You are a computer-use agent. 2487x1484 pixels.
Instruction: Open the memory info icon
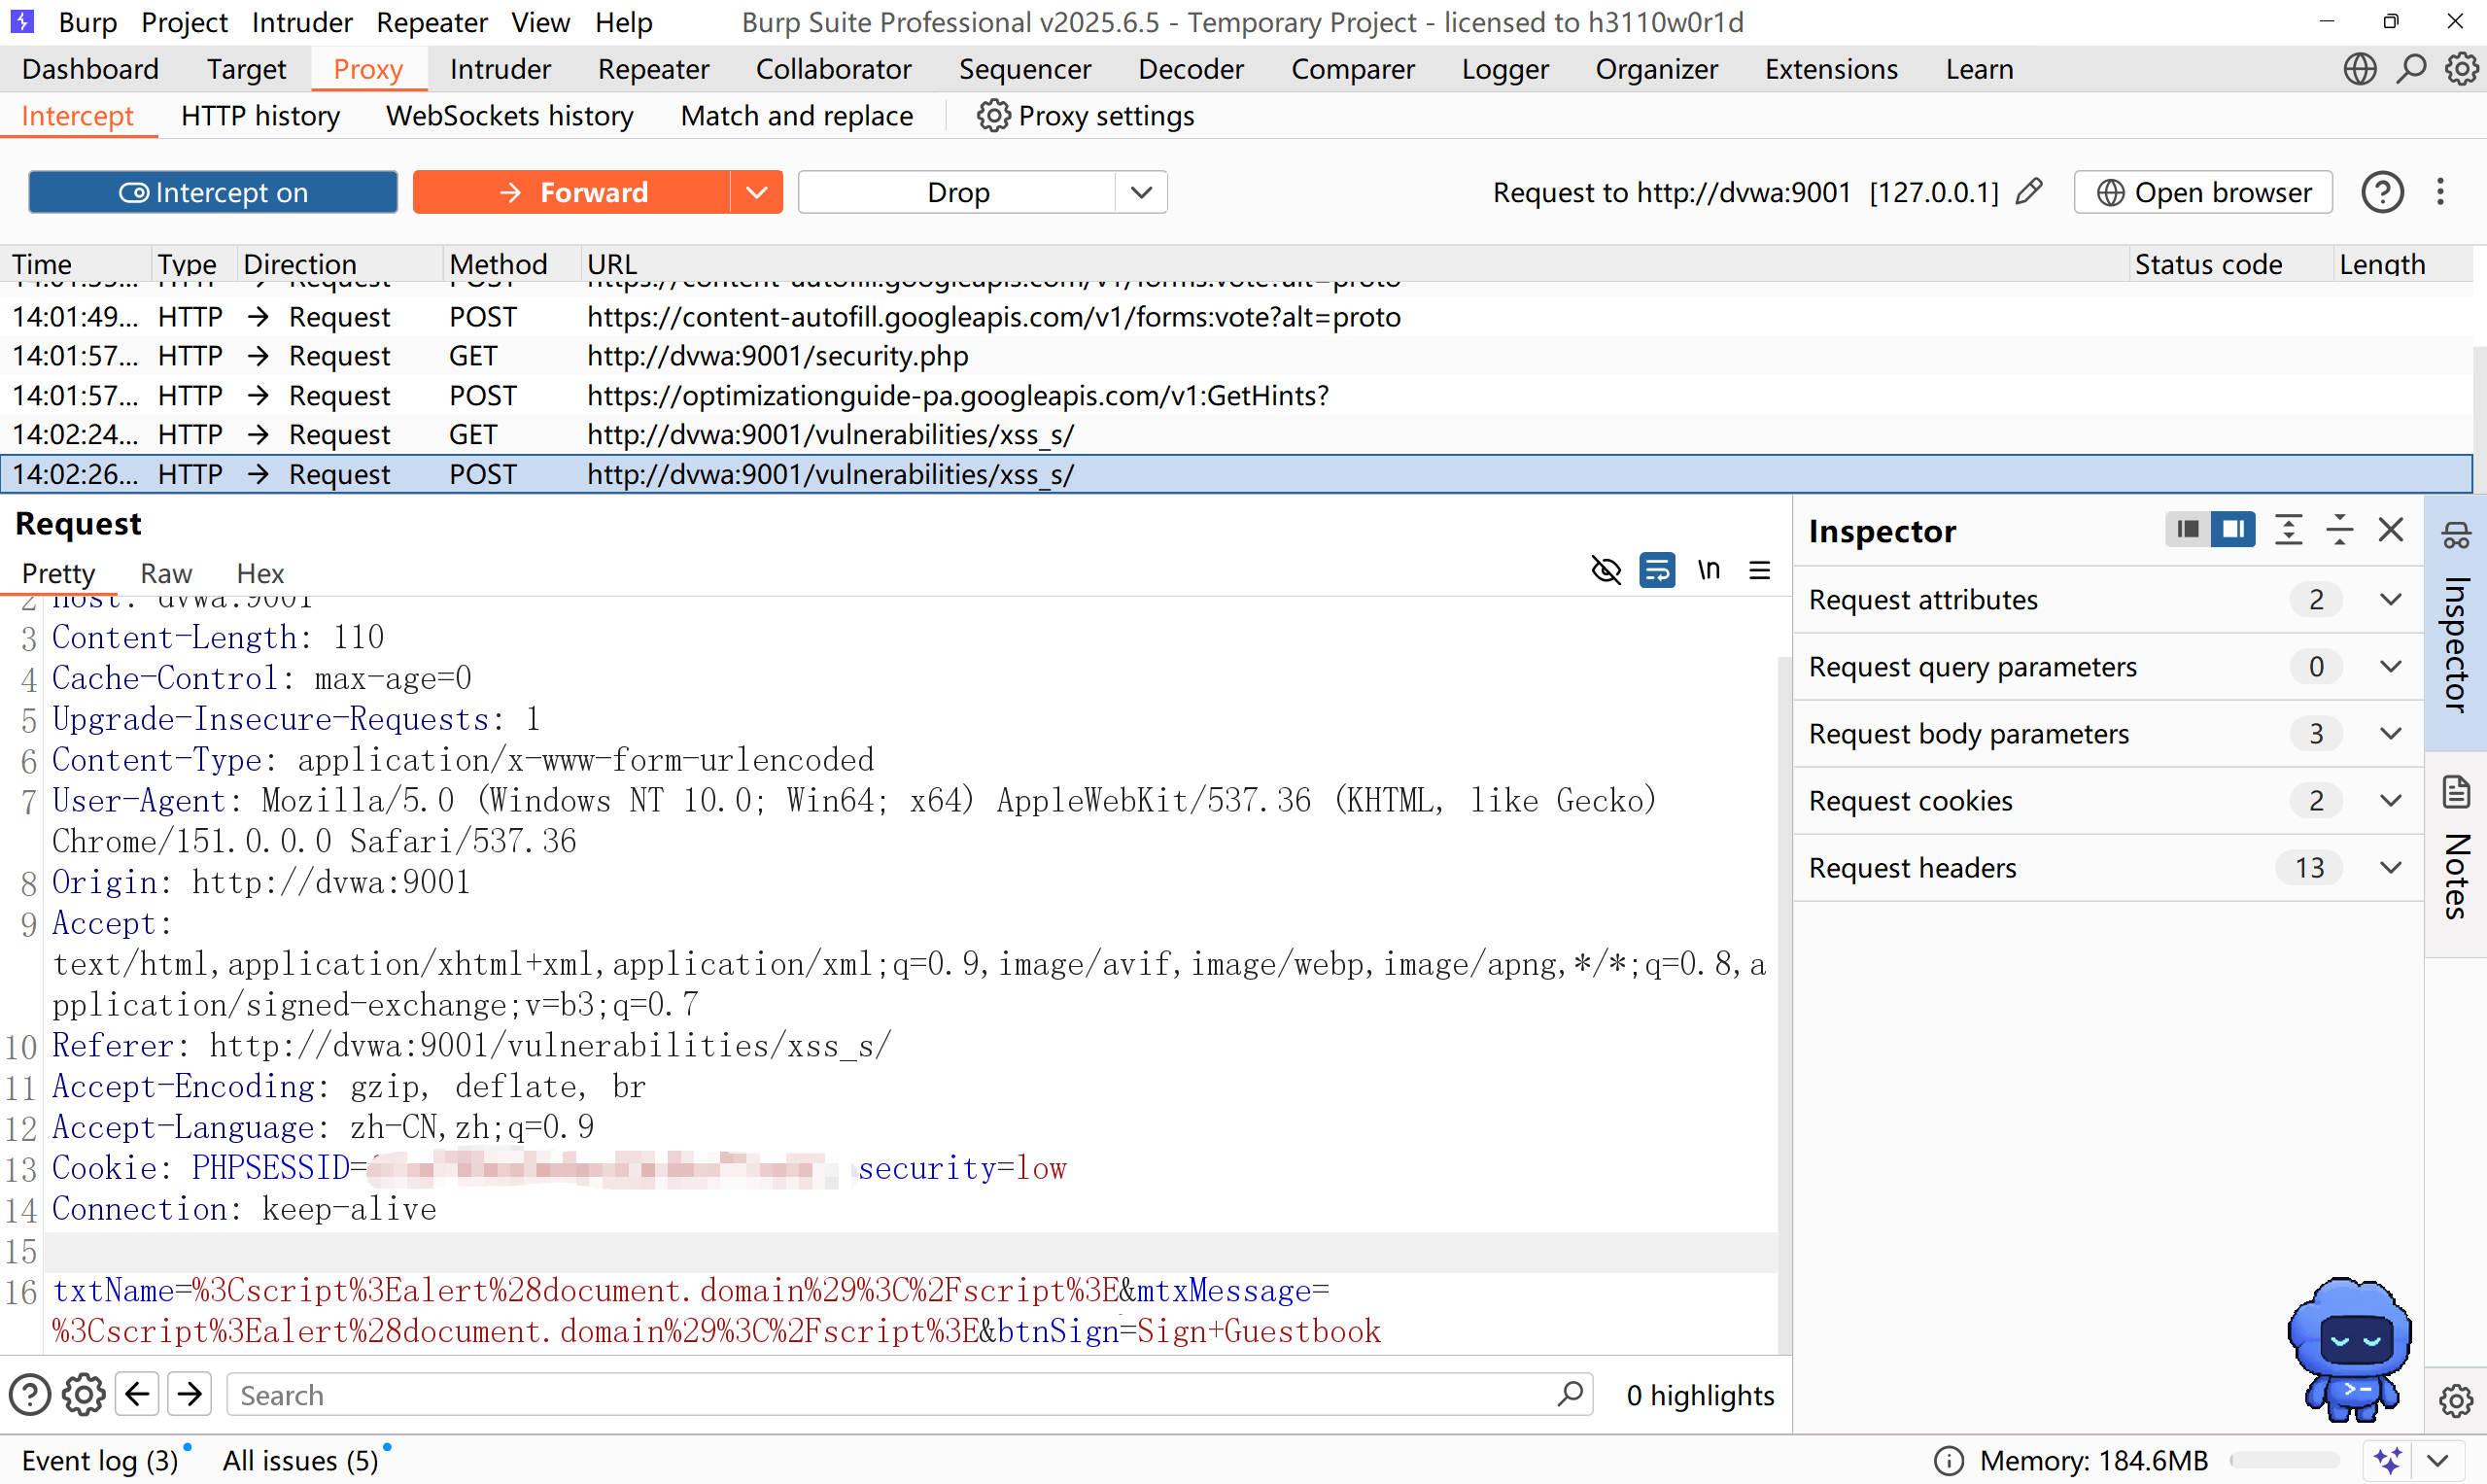1948,1461
